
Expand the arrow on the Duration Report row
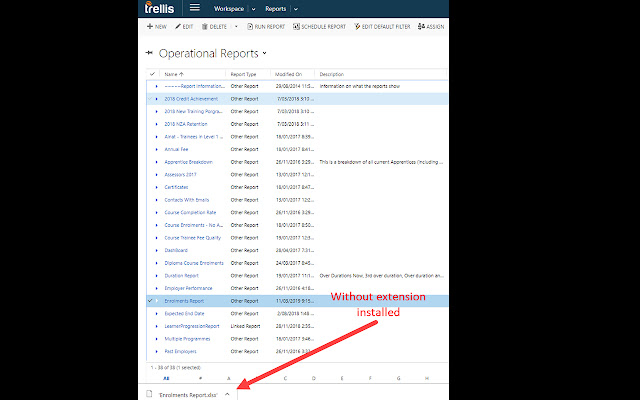pos(156,276)
